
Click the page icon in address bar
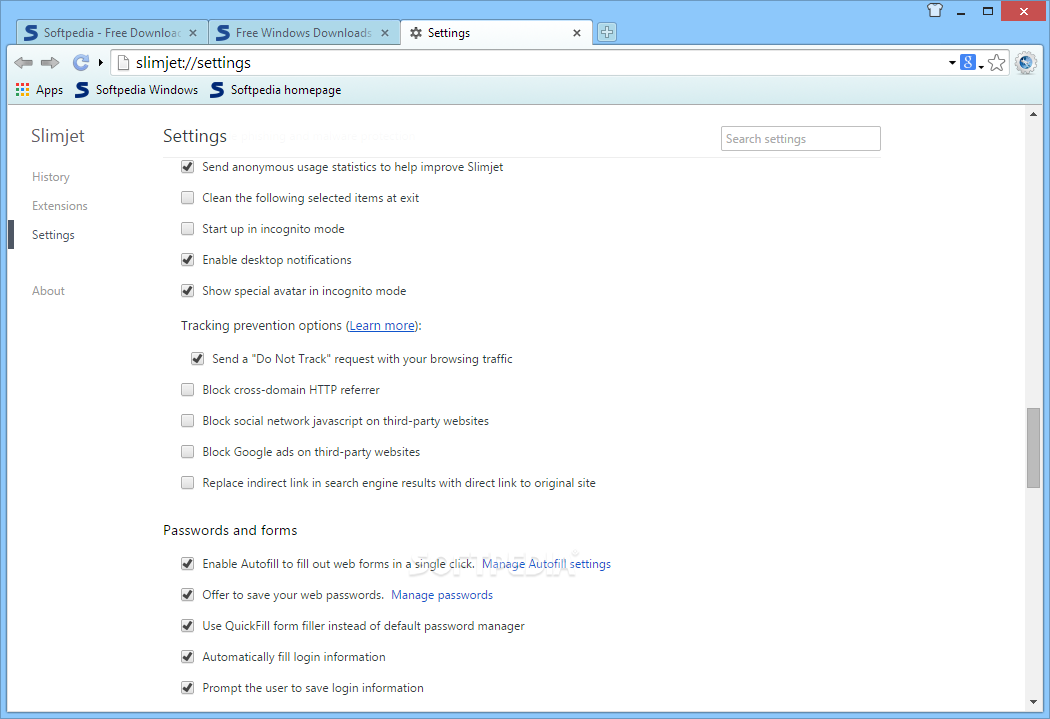pyautogui.click(x=123, y=63)
